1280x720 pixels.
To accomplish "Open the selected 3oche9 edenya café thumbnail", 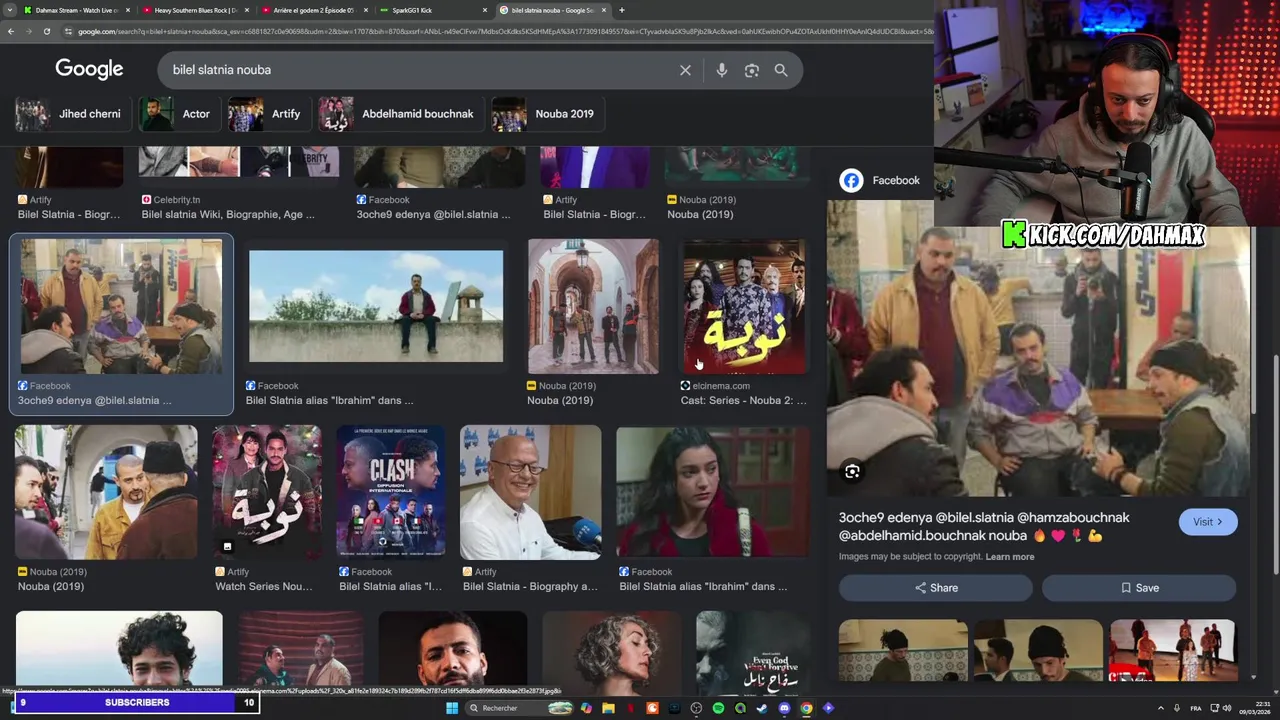I will pyautogui.click(x=121, y=306).
